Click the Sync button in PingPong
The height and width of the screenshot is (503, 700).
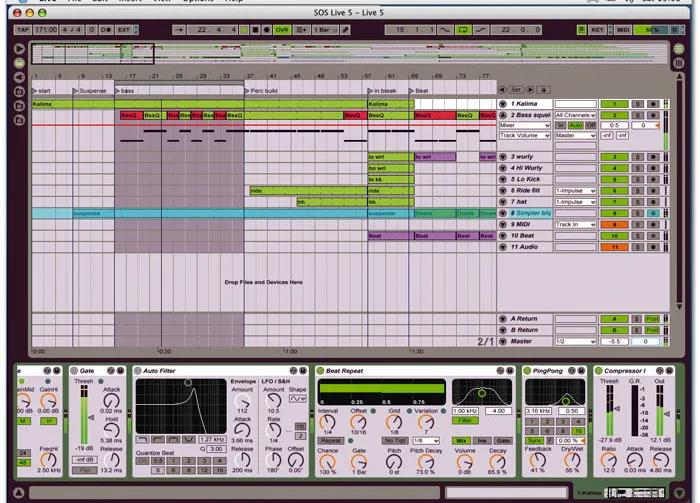click(x=534, y=441)
